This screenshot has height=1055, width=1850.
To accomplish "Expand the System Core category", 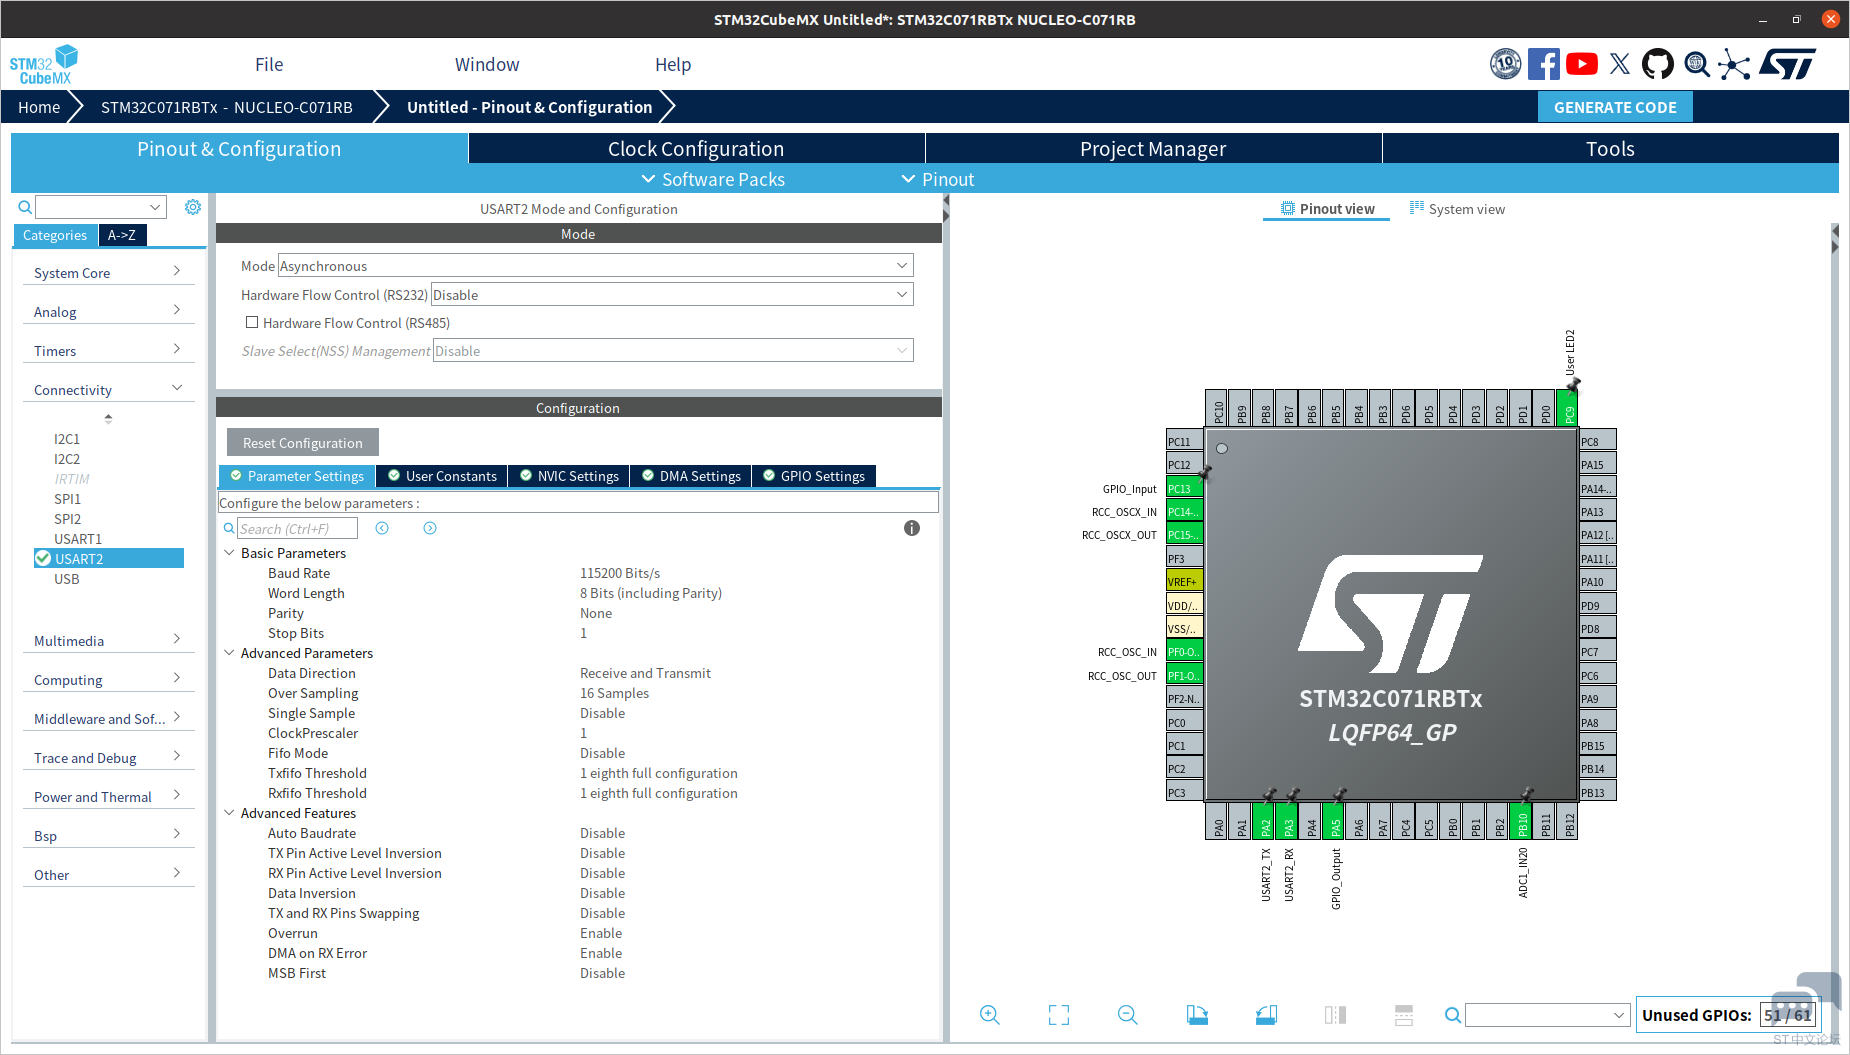I will (x=108, y=273).
